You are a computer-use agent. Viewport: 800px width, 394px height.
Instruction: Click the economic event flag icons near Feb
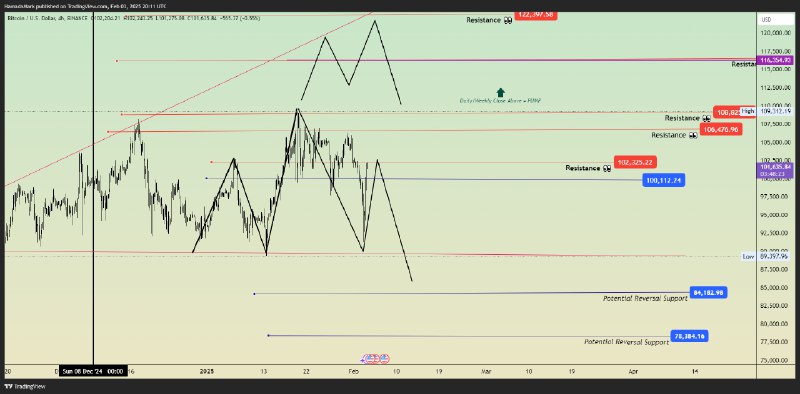pos(376,358)
